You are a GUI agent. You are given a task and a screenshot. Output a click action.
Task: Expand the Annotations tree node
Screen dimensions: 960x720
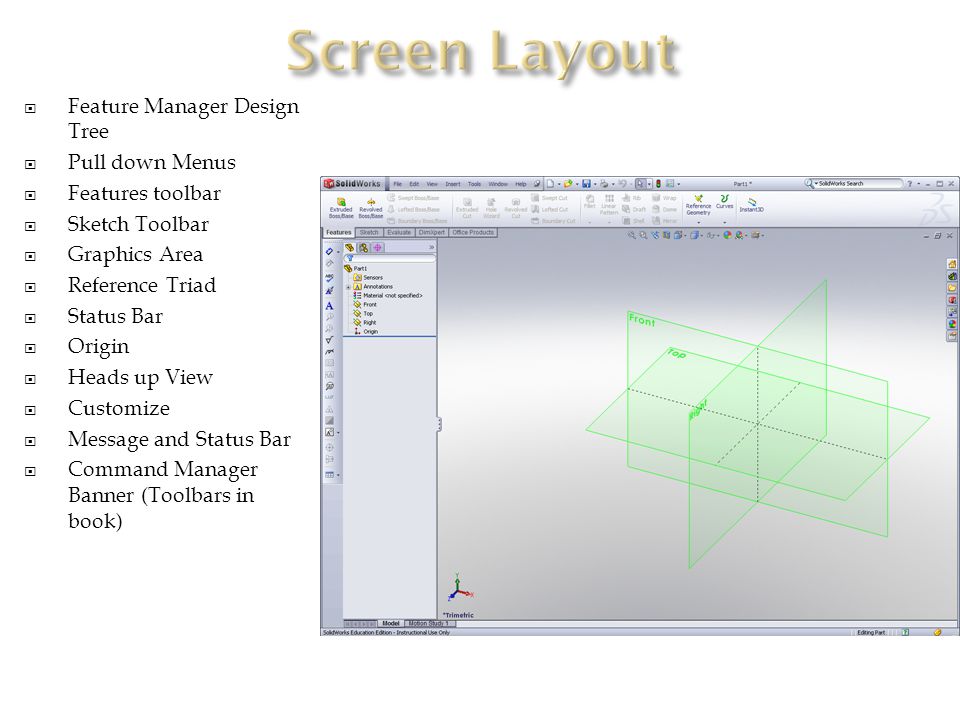348,287
